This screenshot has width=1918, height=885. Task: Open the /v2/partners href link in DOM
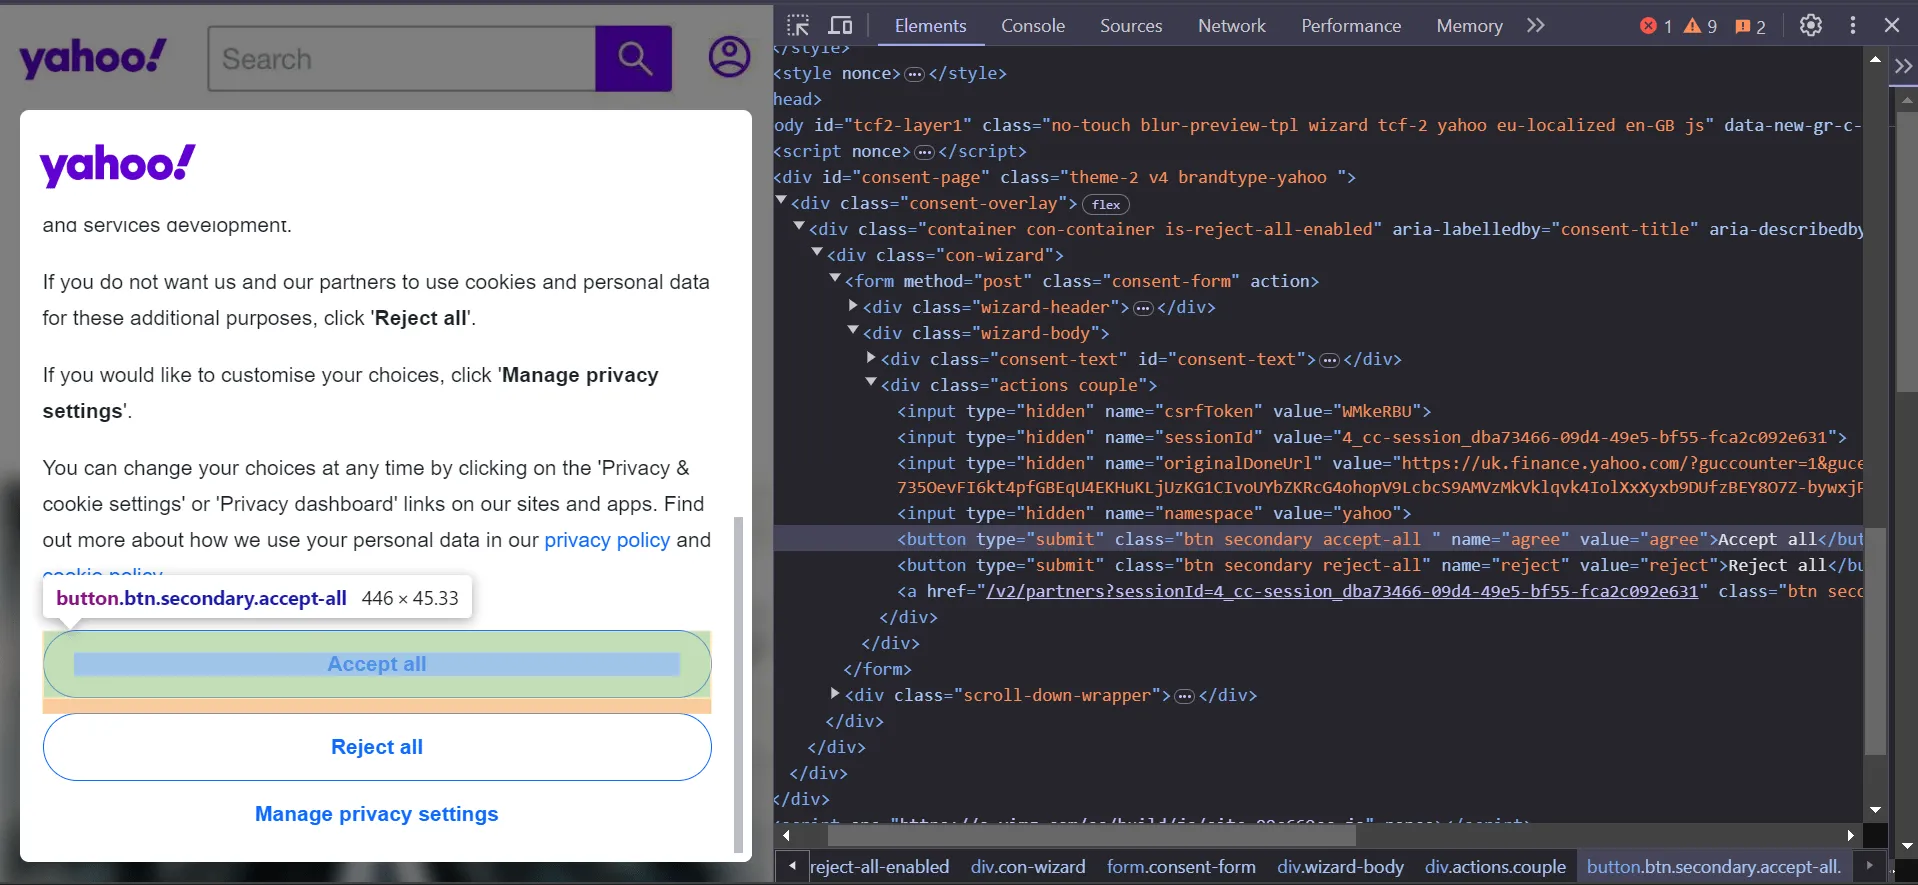tap(1342, 591)
